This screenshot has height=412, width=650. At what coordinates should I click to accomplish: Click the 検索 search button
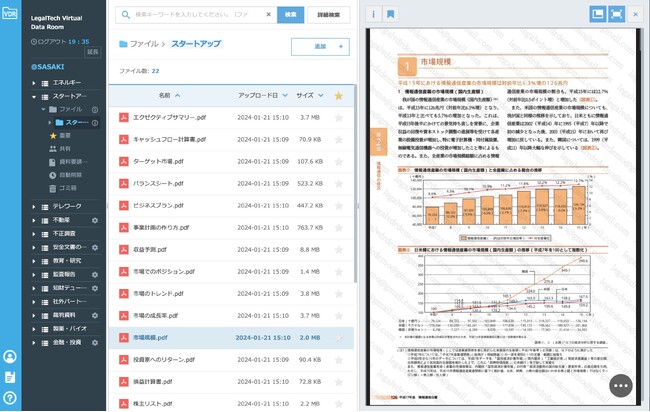click(x=290, y=15)
